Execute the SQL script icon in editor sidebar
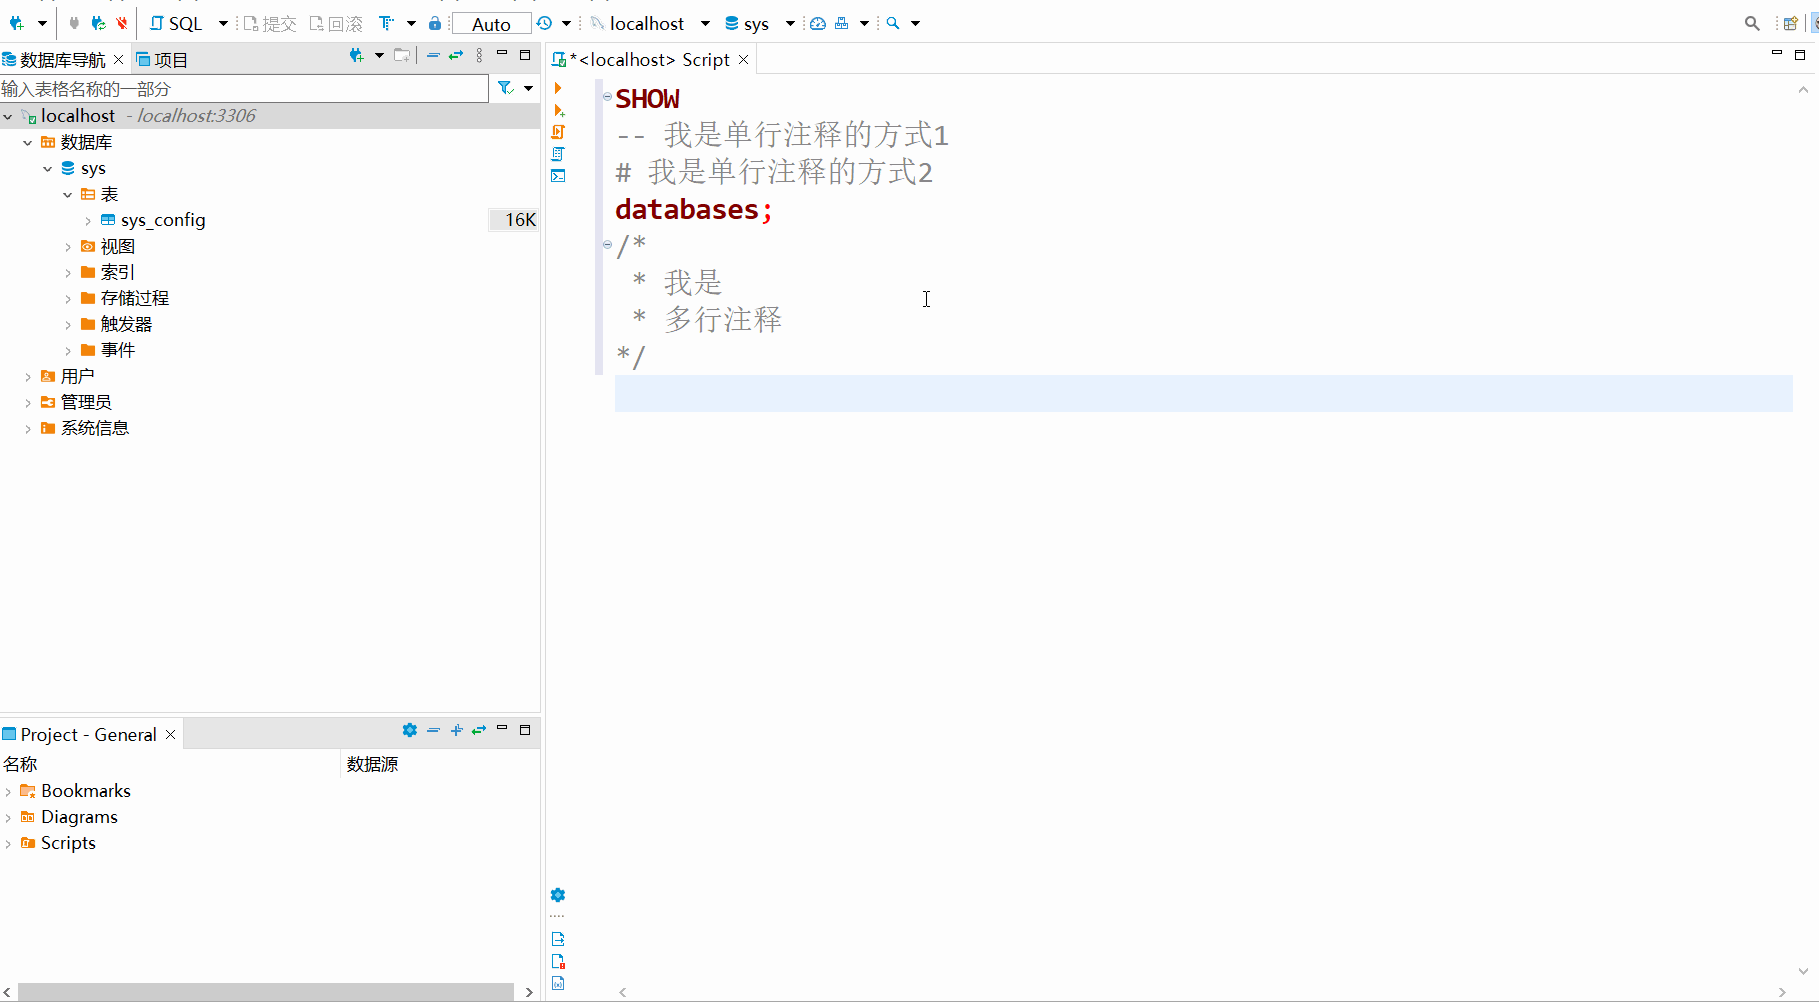Image resolution: width=1819 pixels, height=1002 pixels. (x=558, y=132)
